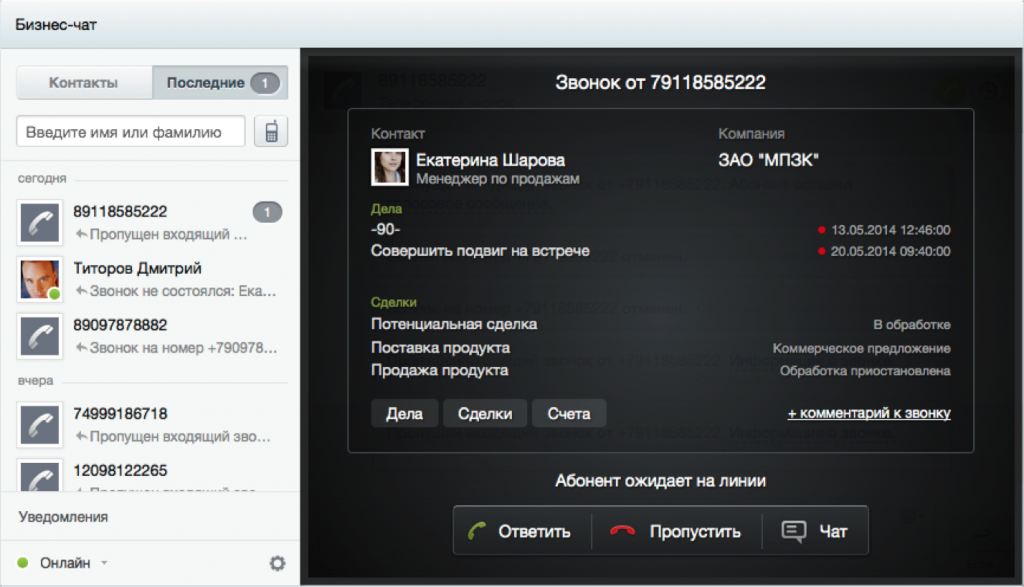
Task: Click Титоров Дмитрий's avatar photo
Action: pos(41,279)
